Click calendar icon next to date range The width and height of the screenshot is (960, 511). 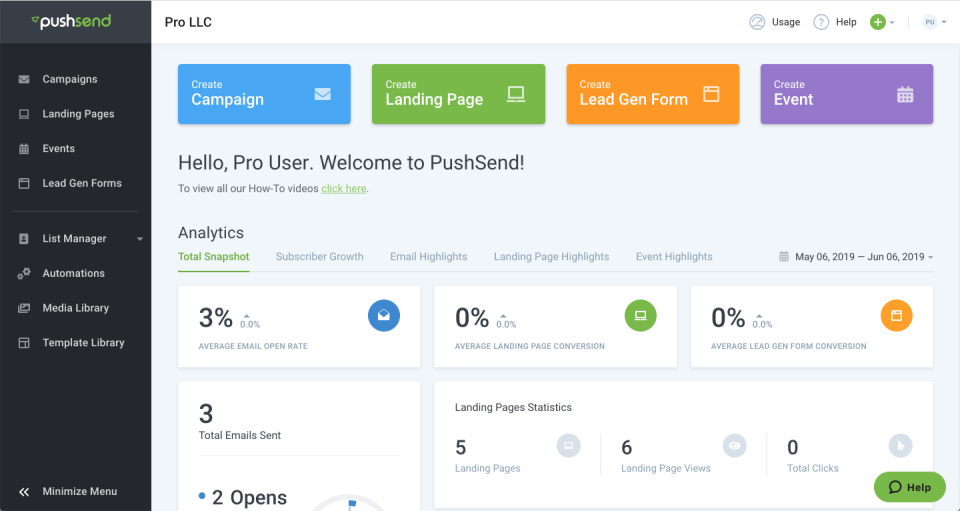click(x=784, y=256)
